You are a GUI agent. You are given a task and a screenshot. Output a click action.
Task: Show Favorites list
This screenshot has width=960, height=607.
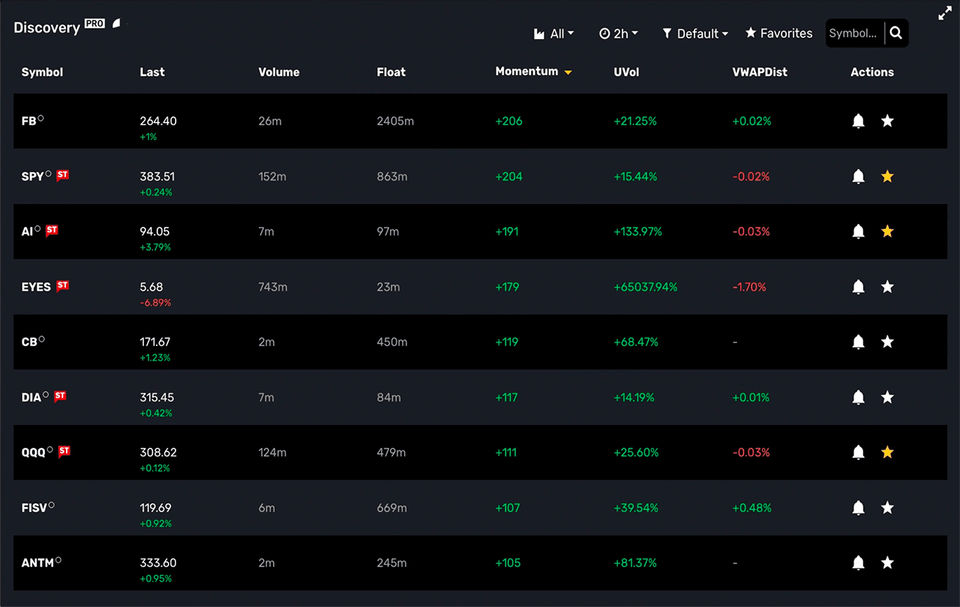click(779, 34)
